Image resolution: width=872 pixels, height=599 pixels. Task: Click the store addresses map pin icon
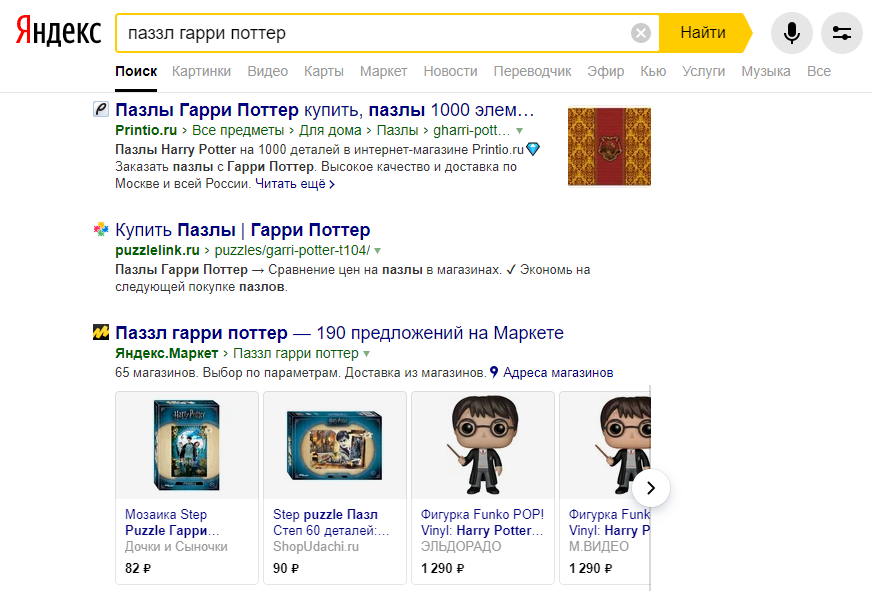tap(494, 372)
